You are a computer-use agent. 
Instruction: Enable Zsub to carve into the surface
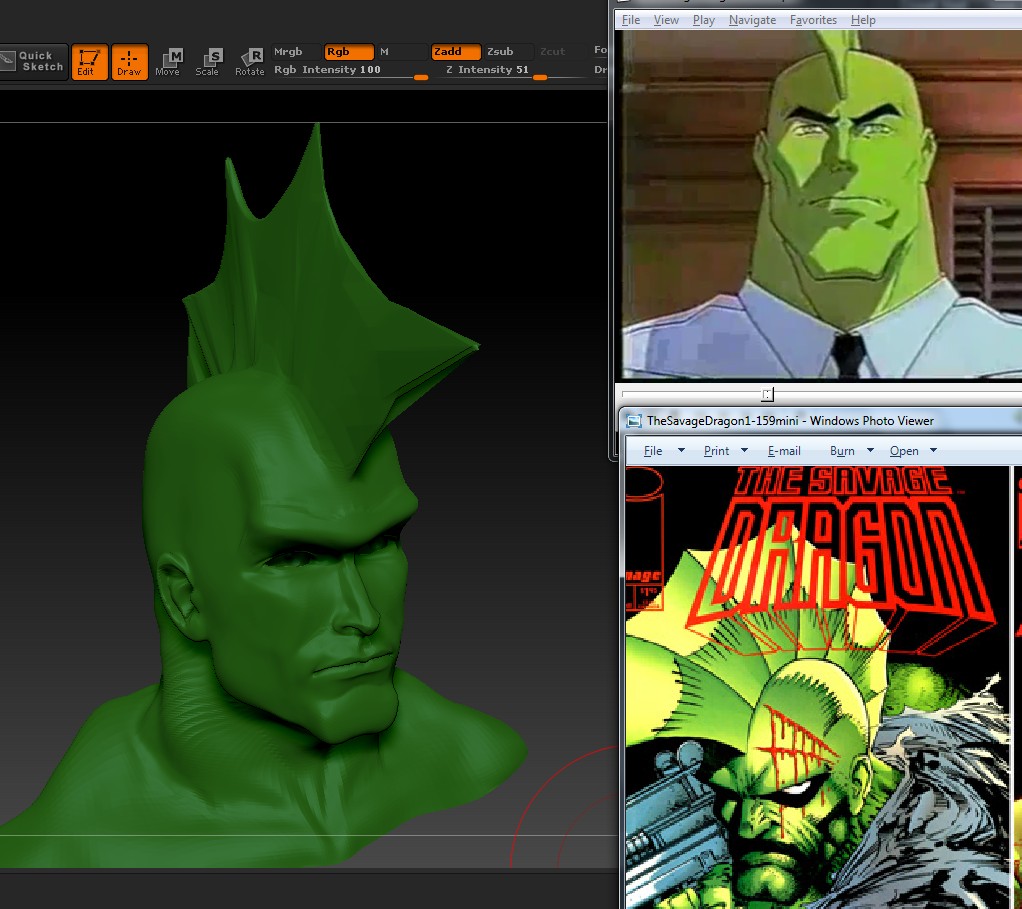pos(501,52)
